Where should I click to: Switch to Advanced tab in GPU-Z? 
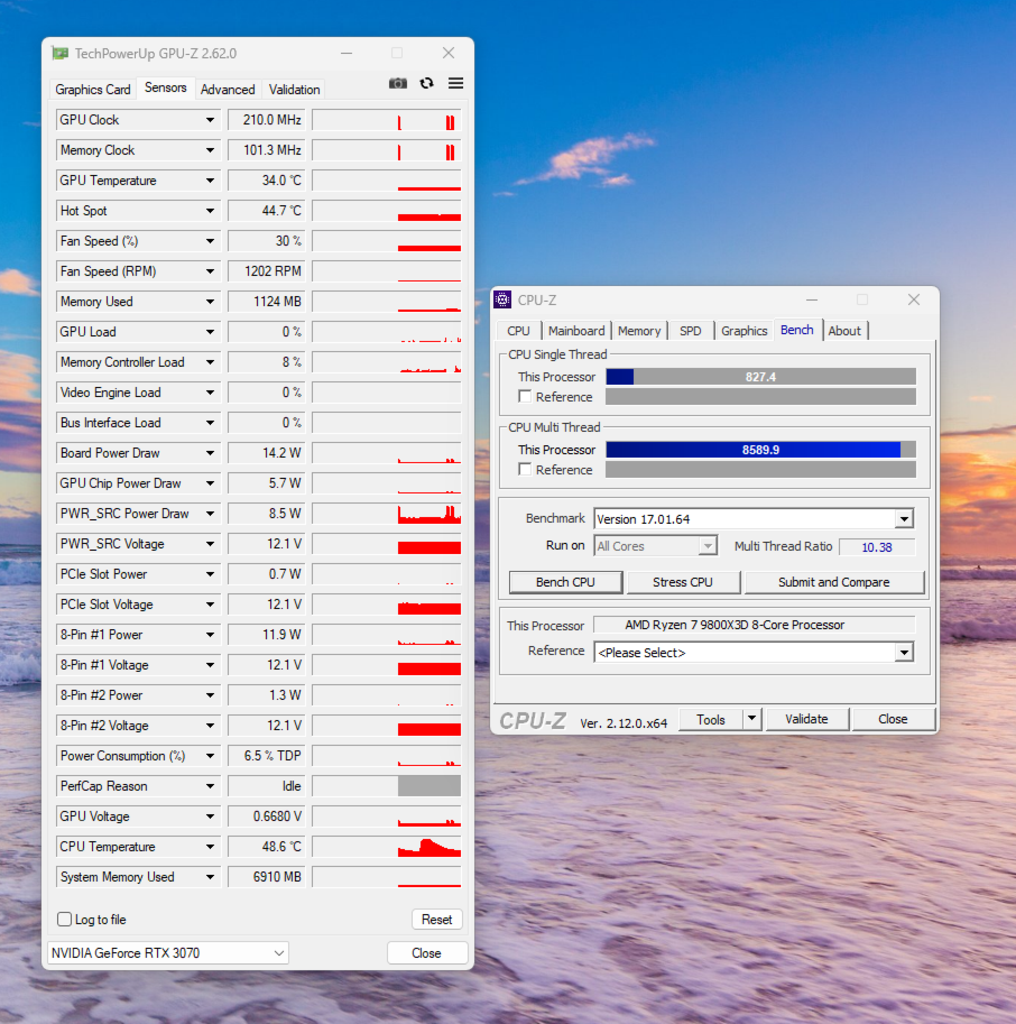coord(227,89)
